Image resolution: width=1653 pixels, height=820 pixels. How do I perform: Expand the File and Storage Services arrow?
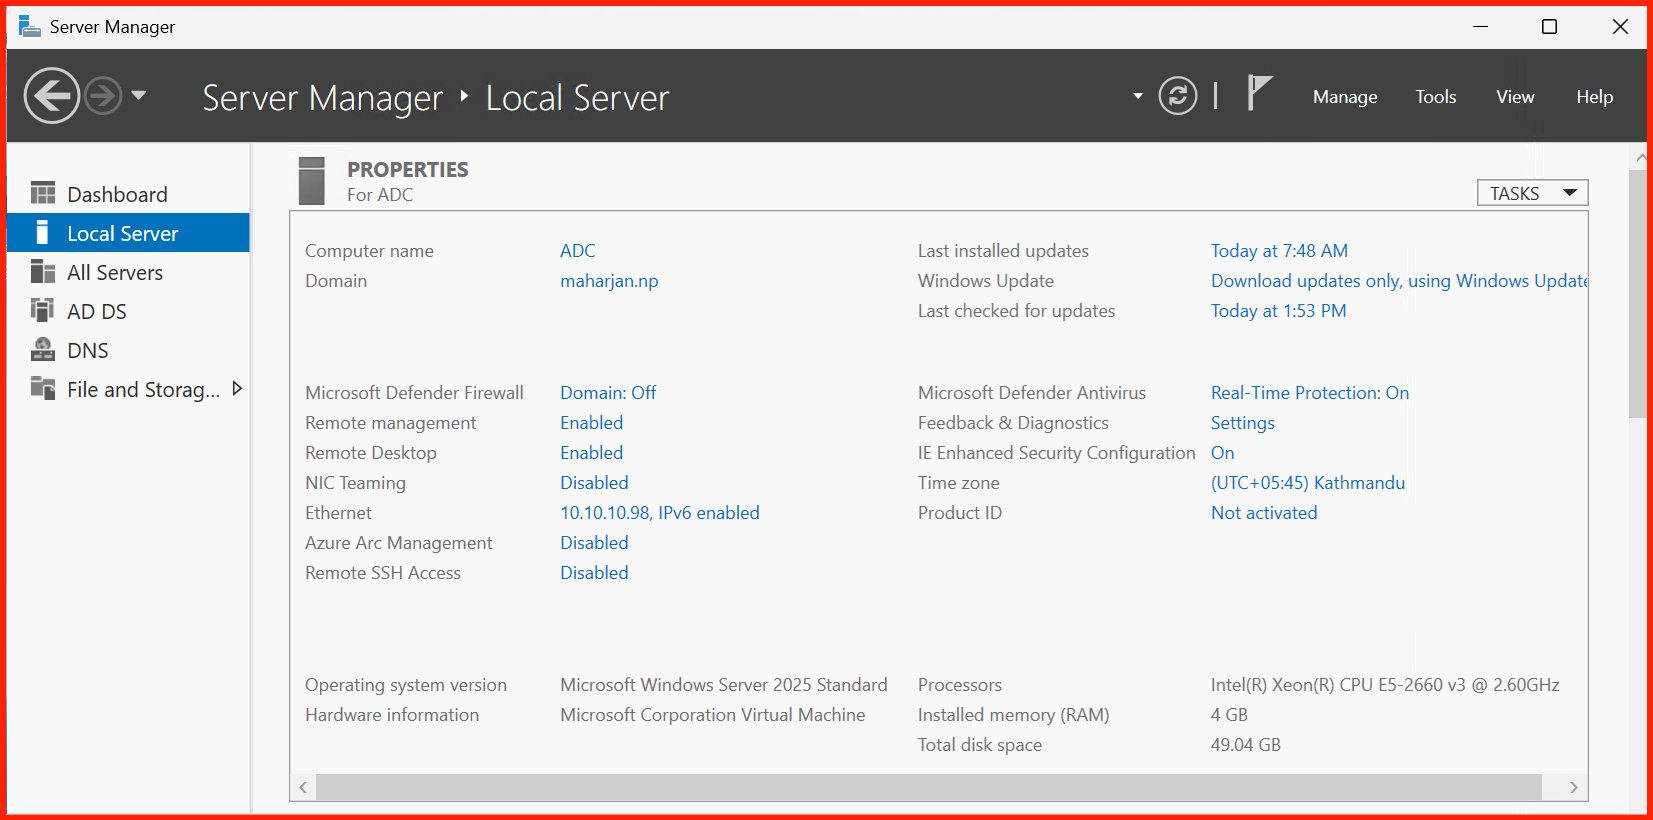[237, 388]
